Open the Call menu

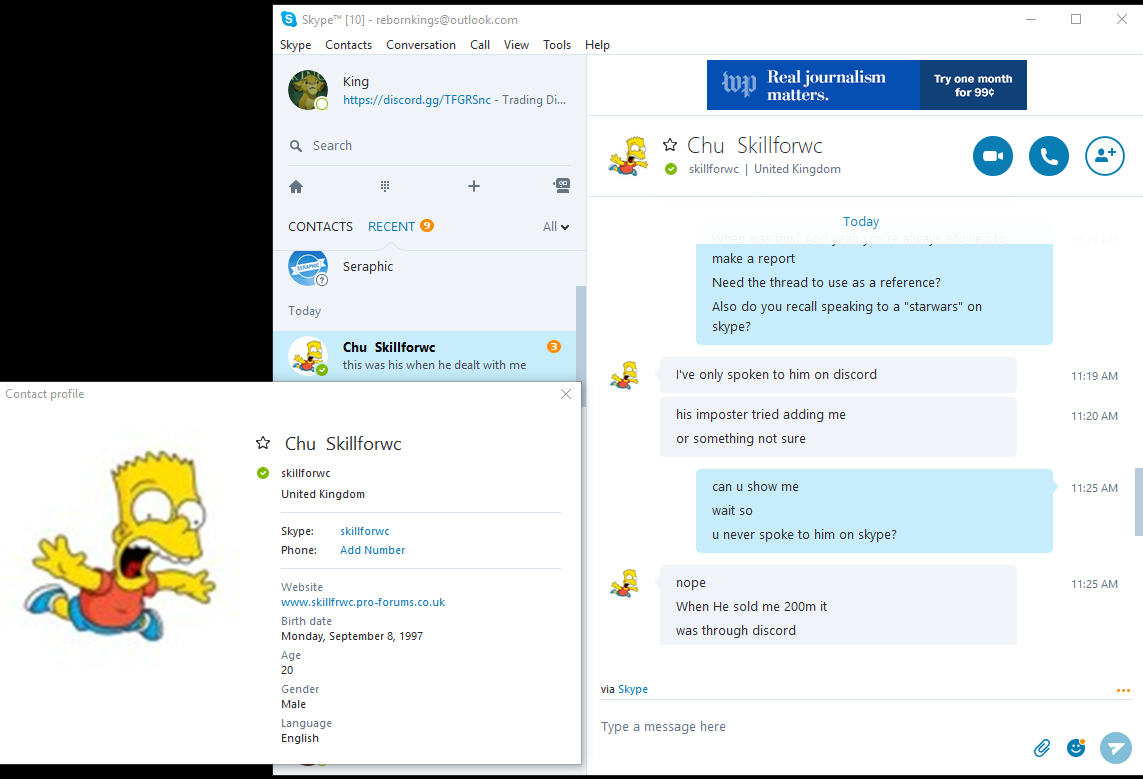click(x=480, y=44)
